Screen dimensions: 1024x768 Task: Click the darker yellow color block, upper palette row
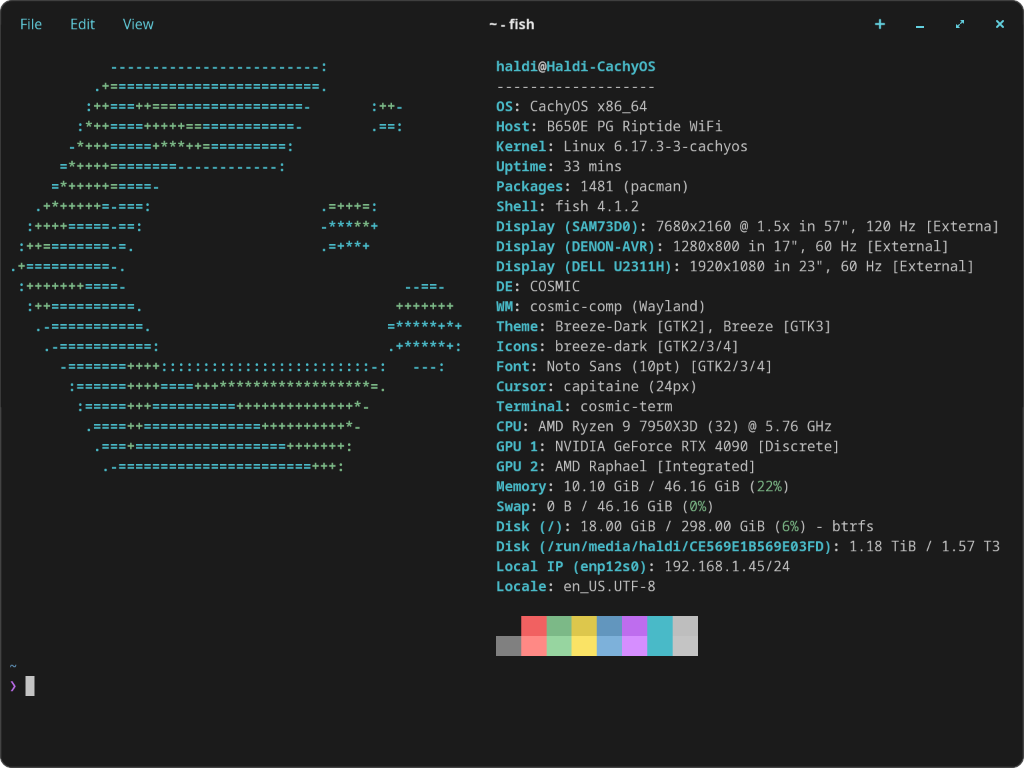click(x=584, y=626)
